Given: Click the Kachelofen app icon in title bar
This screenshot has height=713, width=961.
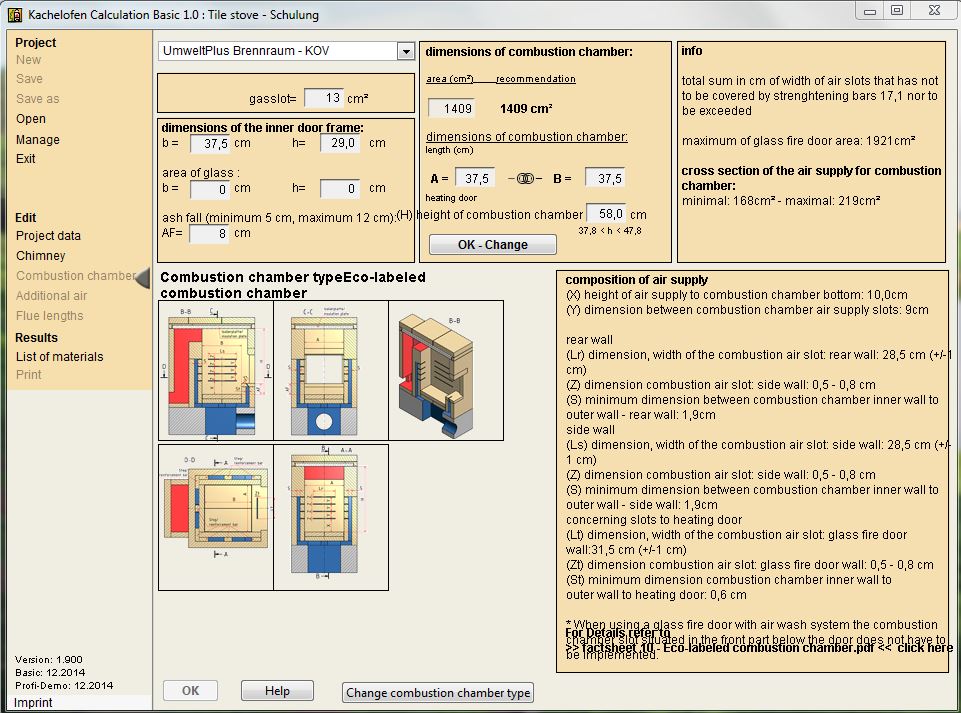Looking at the screenshot, I should point(13,14).
